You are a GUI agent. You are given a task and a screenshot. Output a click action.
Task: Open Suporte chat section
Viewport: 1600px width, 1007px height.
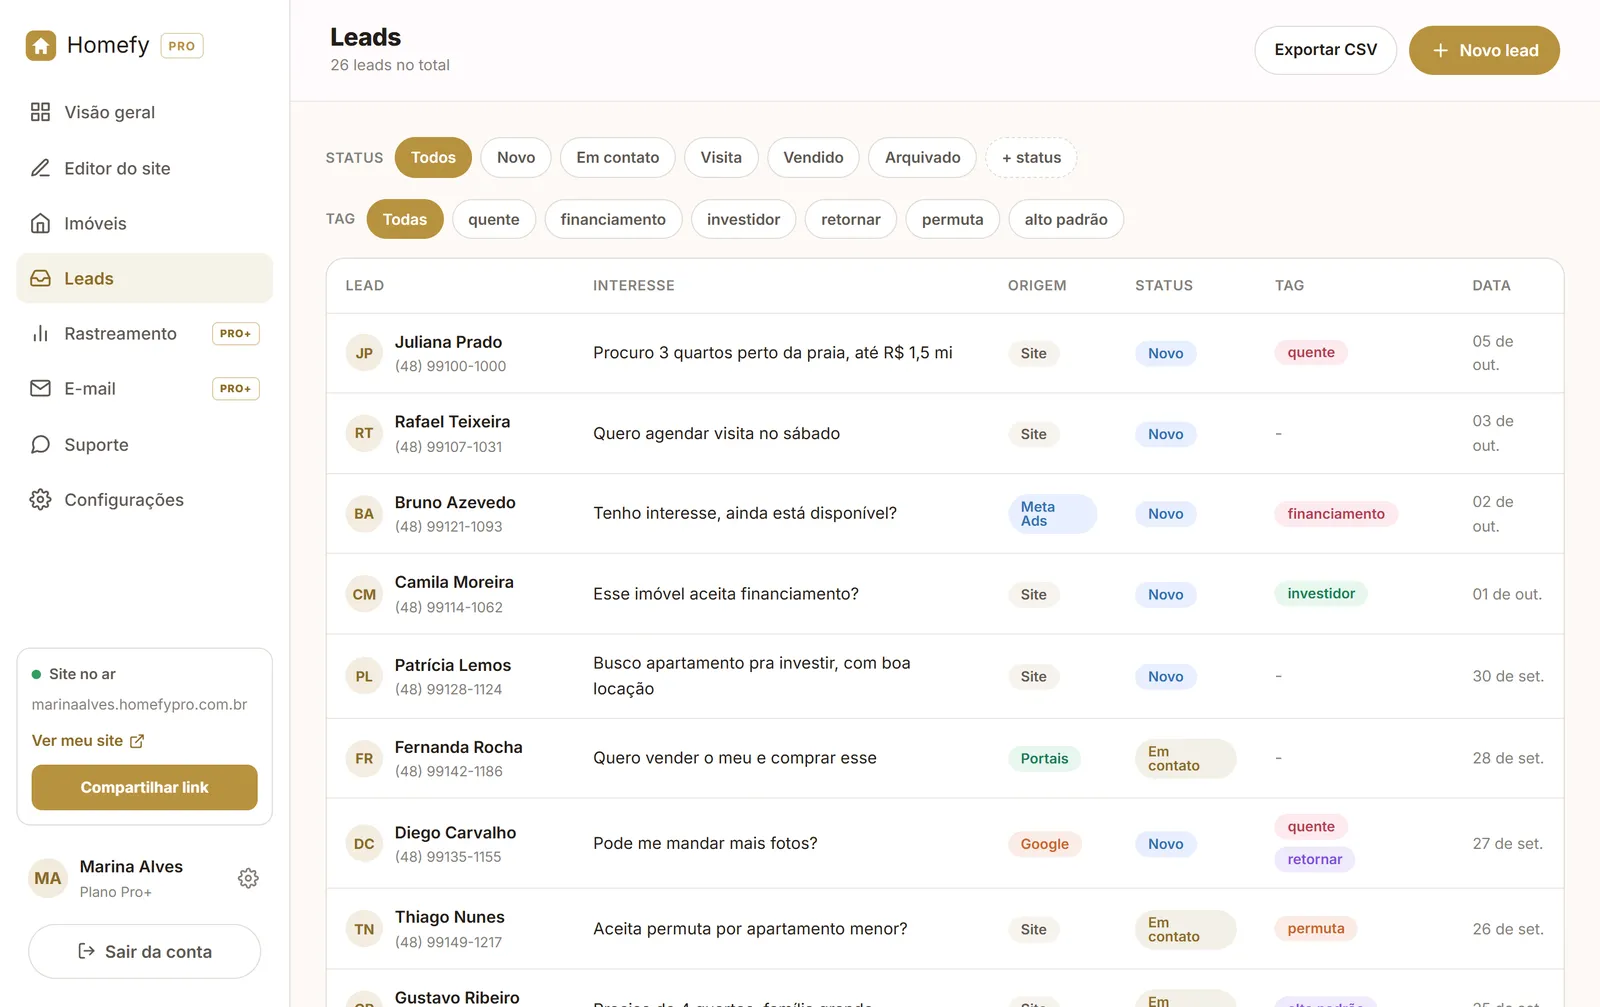pyautogui.click(x=144, y=444)
